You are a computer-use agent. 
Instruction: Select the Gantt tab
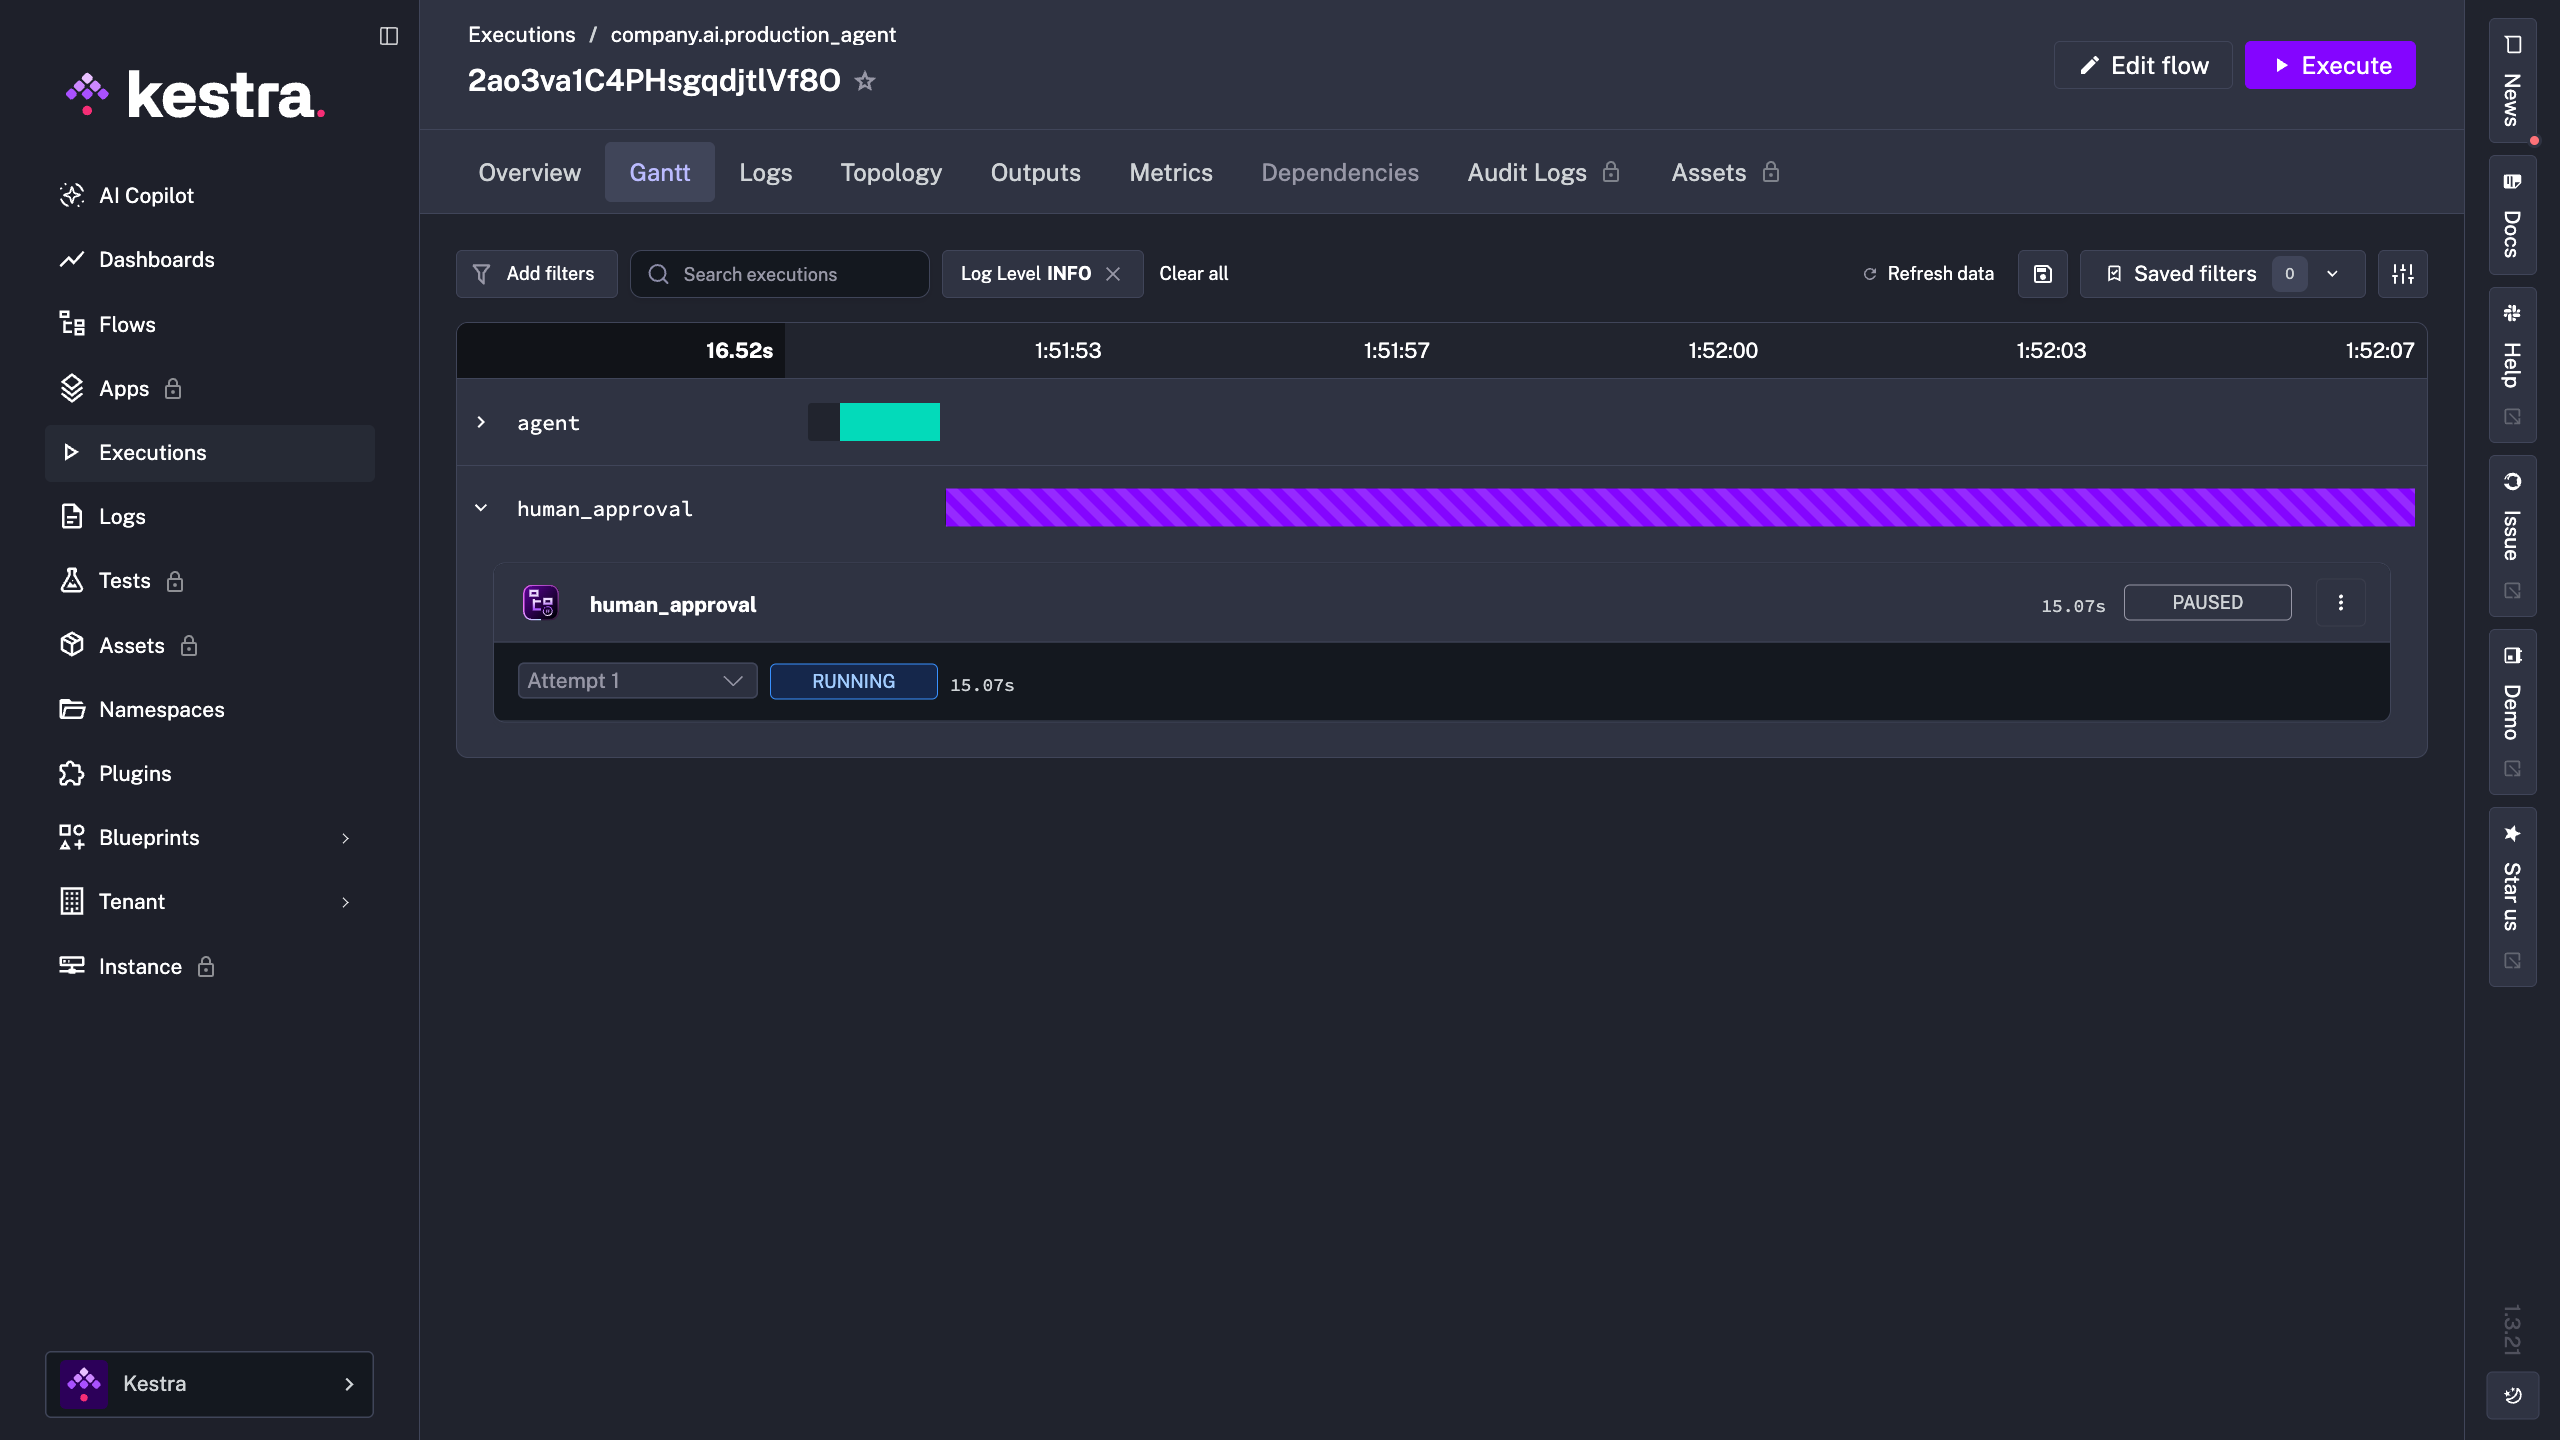click(x=659, y=172)
